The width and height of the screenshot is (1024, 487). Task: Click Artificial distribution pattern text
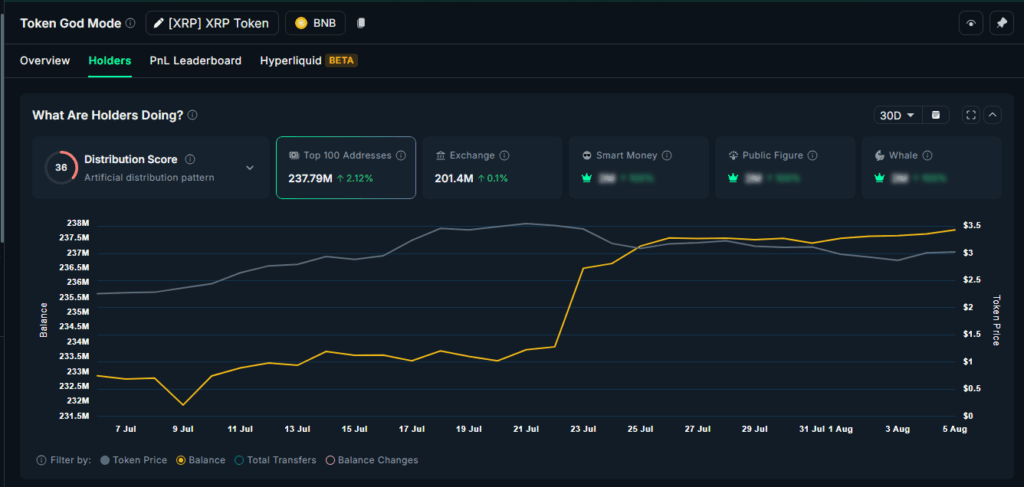tap(149, 178)
